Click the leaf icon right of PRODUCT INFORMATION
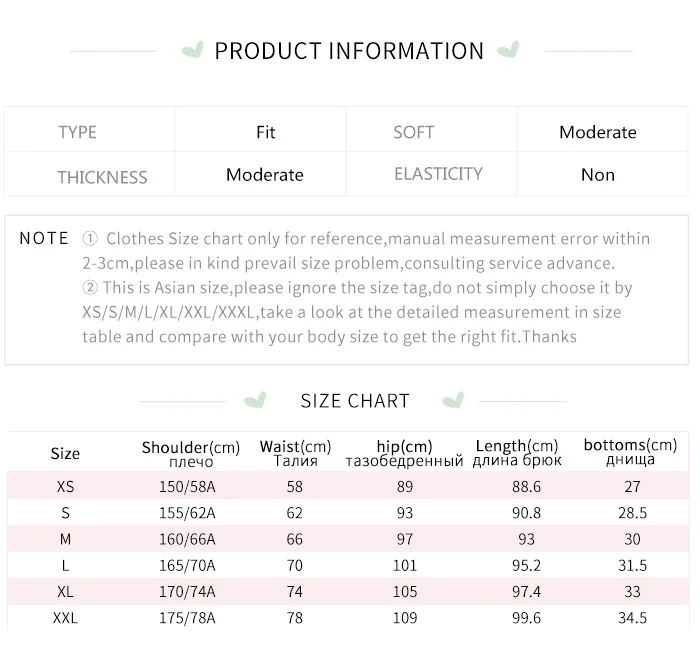Viewport: 700px width, 666px height. [x=509, y=50]
